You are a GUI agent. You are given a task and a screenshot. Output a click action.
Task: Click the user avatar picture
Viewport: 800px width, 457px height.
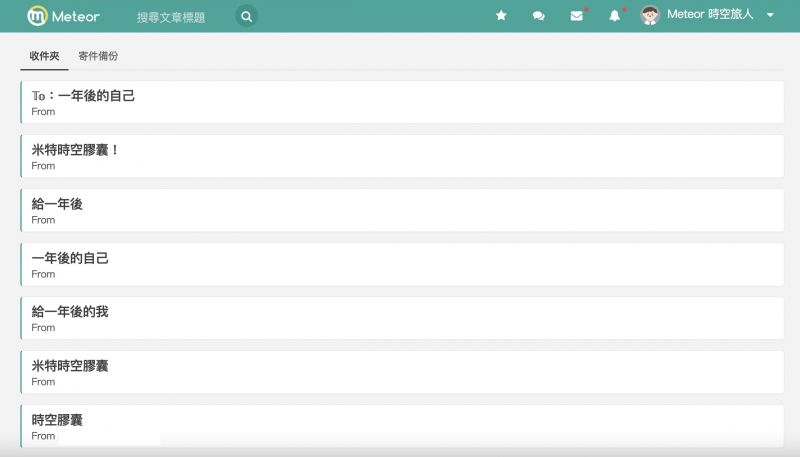click(650, 16)
